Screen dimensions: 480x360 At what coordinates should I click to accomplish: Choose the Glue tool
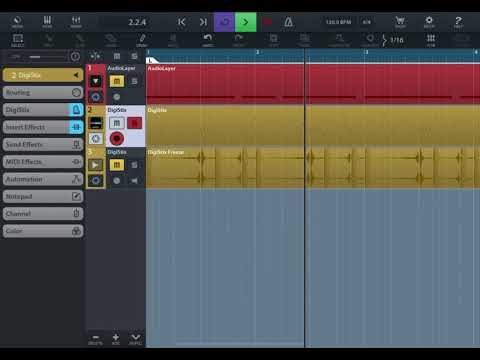pos(80,40)
